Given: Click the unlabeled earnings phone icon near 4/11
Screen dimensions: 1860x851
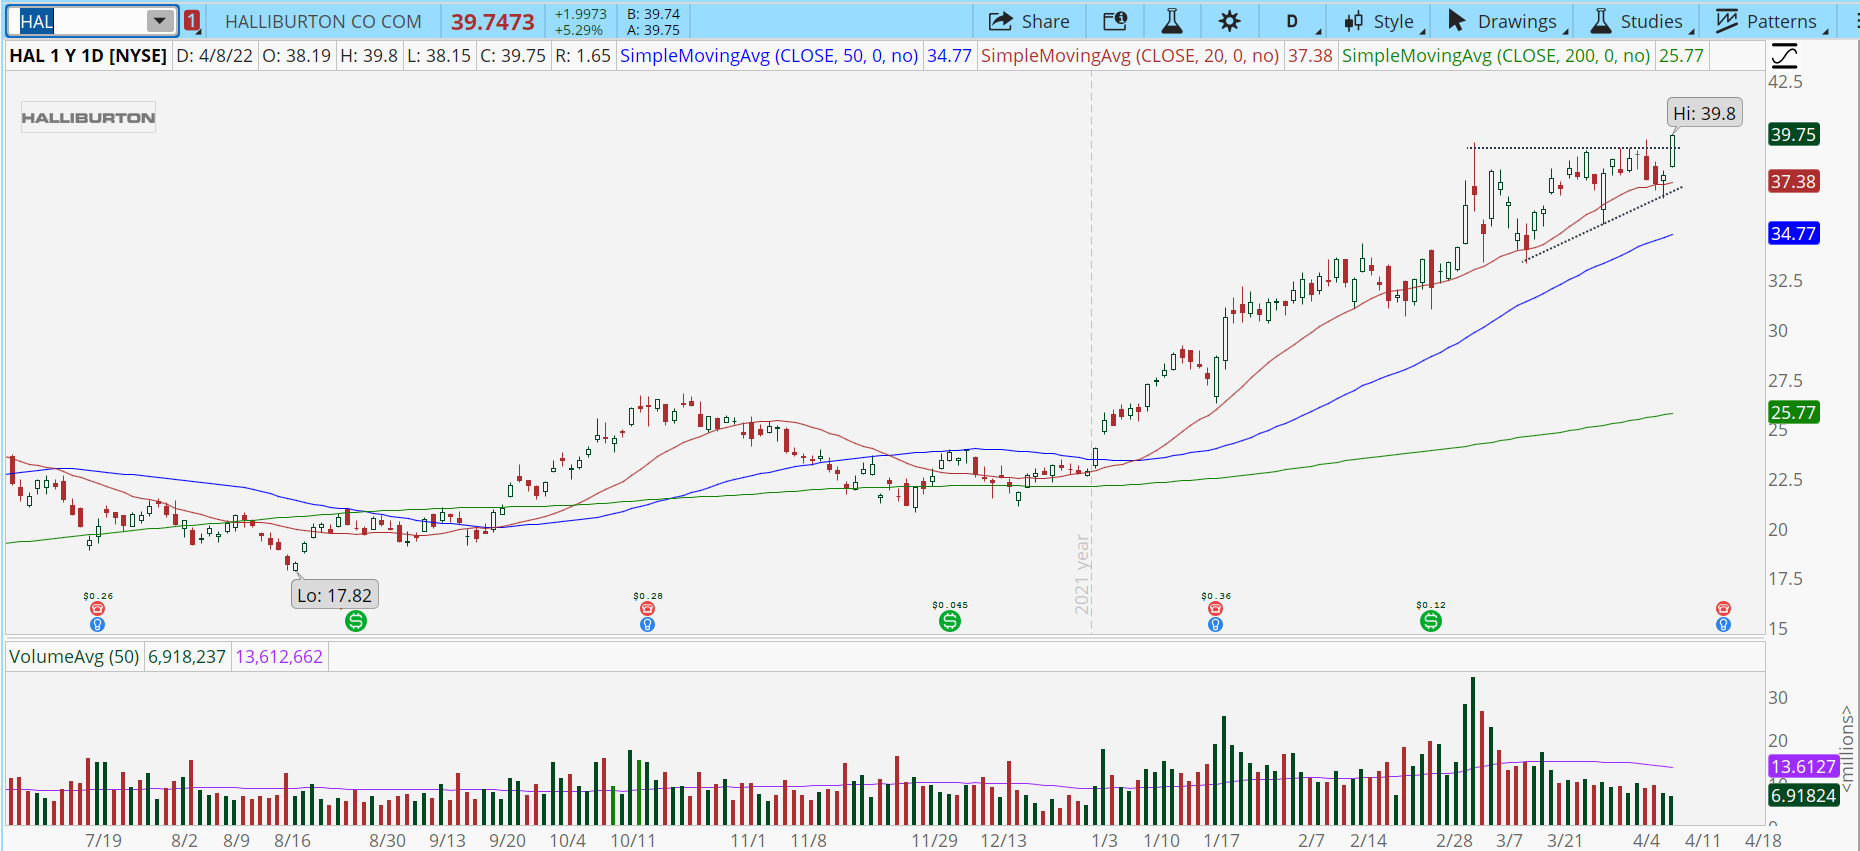Looking at the screenshot, I should click(x=1723, y=608).
